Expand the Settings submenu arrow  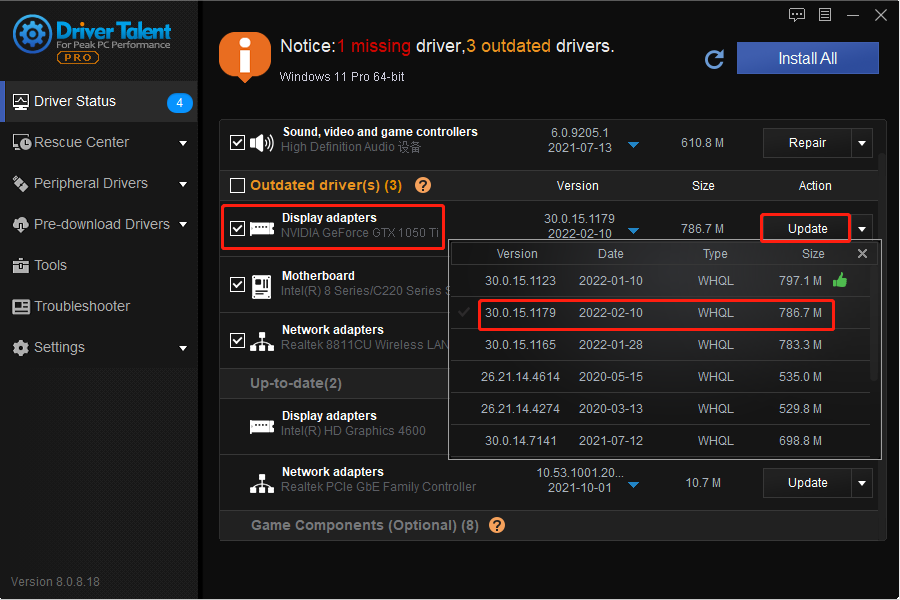click(183, 349)
